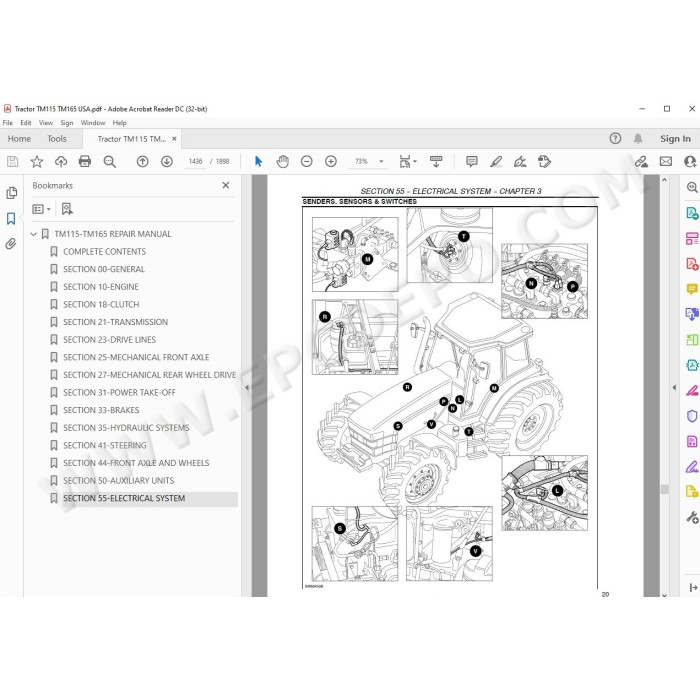Enable scrolling mode icon

pos(436,162)
